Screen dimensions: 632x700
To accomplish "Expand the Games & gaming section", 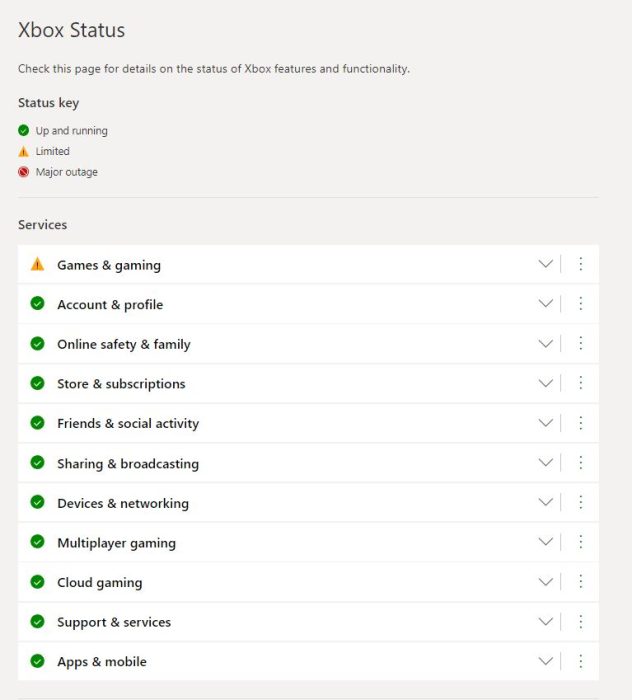I will click(545, 264).
